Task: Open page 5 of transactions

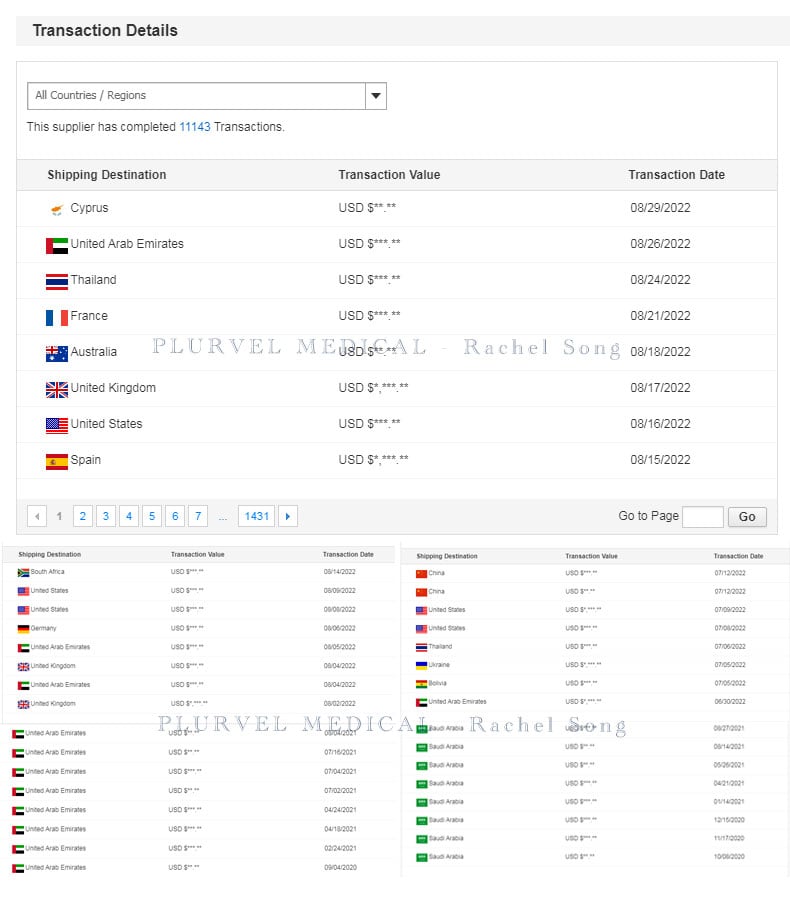Action: (x=152, y=516)
